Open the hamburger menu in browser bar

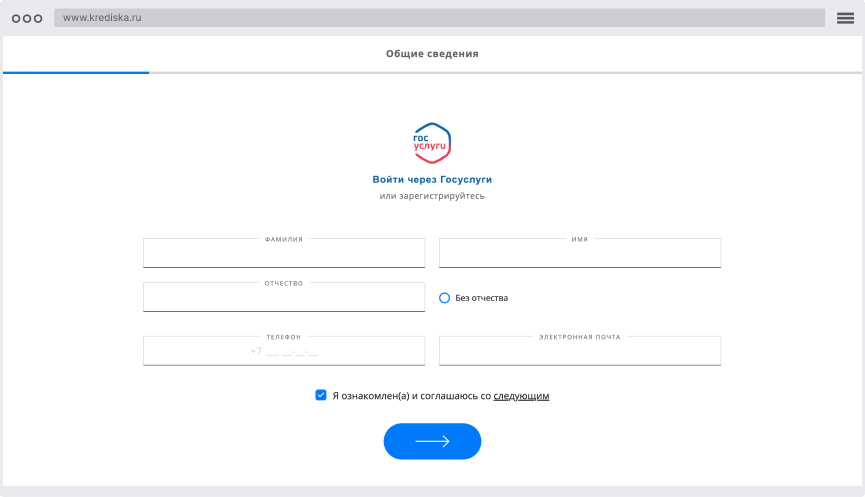845,18
